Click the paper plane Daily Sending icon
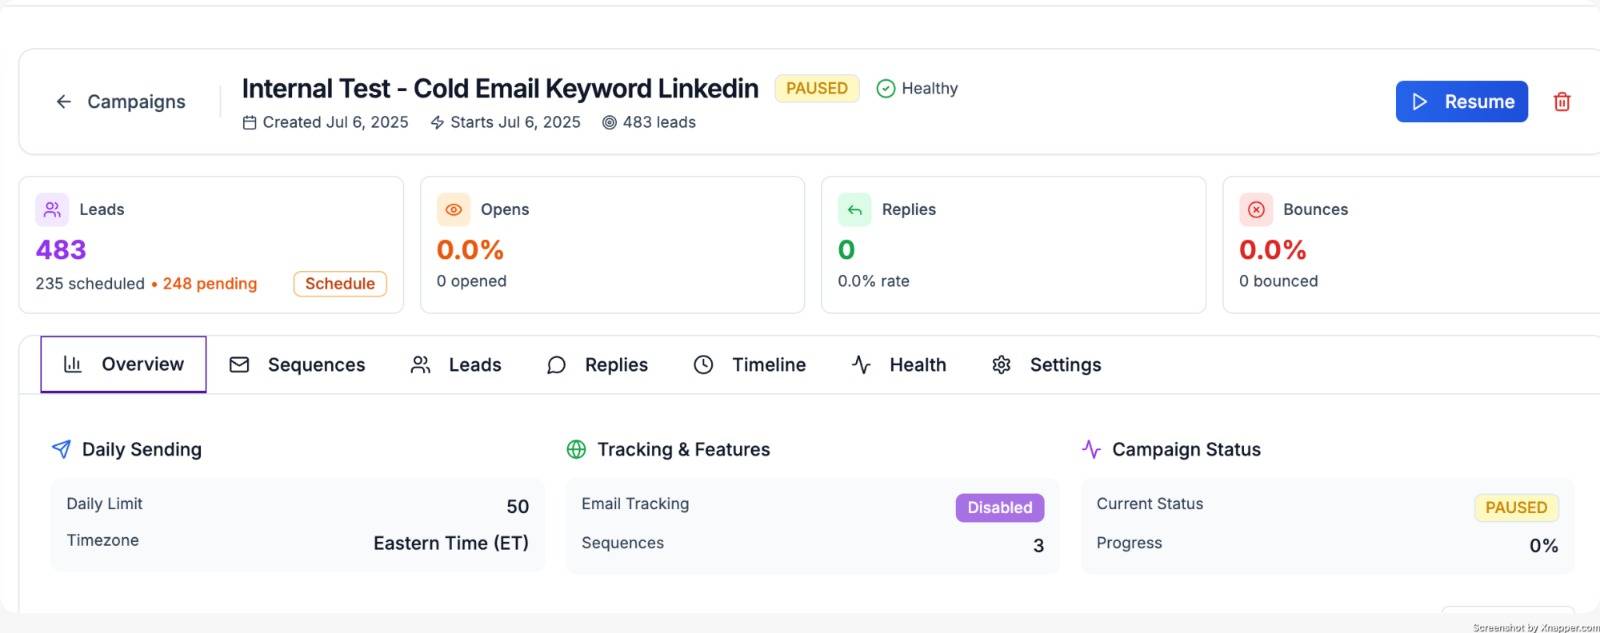The image size is (1600, 633). [x=61, y=450]
